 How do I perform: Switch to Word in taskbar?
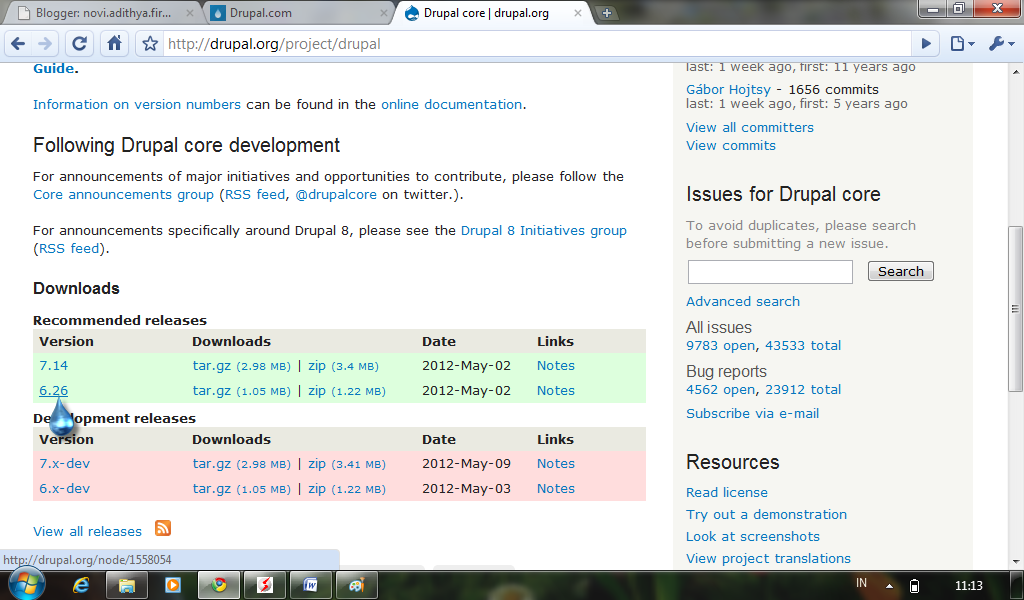point(310,585)
